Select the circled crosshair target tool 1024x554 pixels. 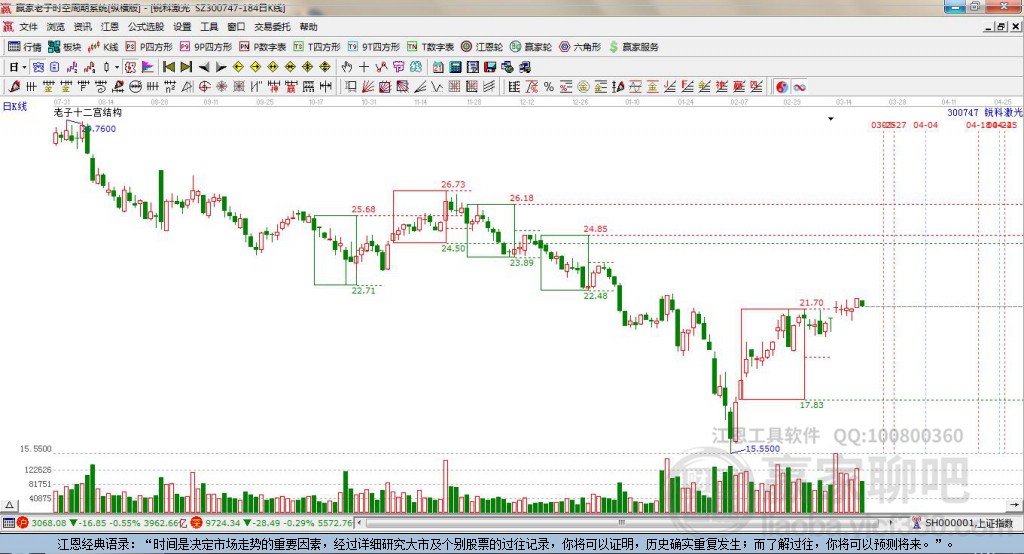204,86
